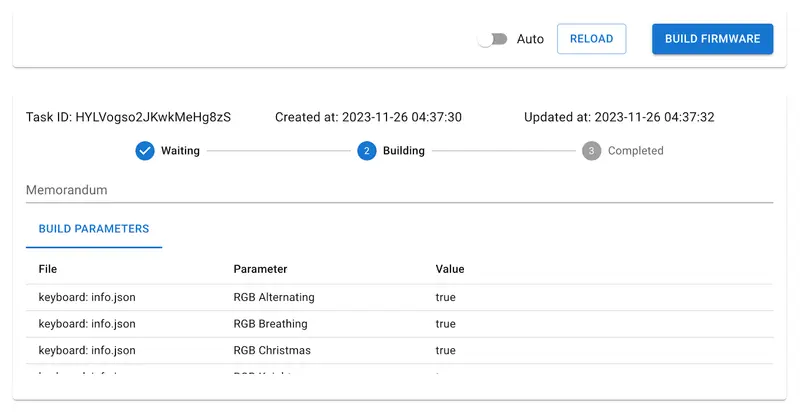The height and width of the screenshot is (412, 800).
Task: Select the Waiting step label
Action: [x=180, y=151]
